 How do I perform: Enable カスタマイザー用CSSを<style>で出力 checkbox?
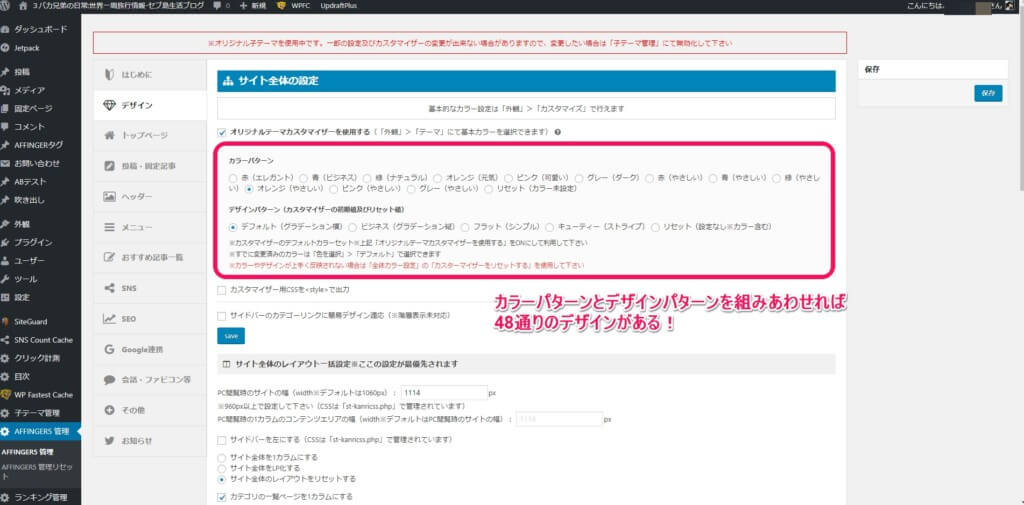(222, 289)
